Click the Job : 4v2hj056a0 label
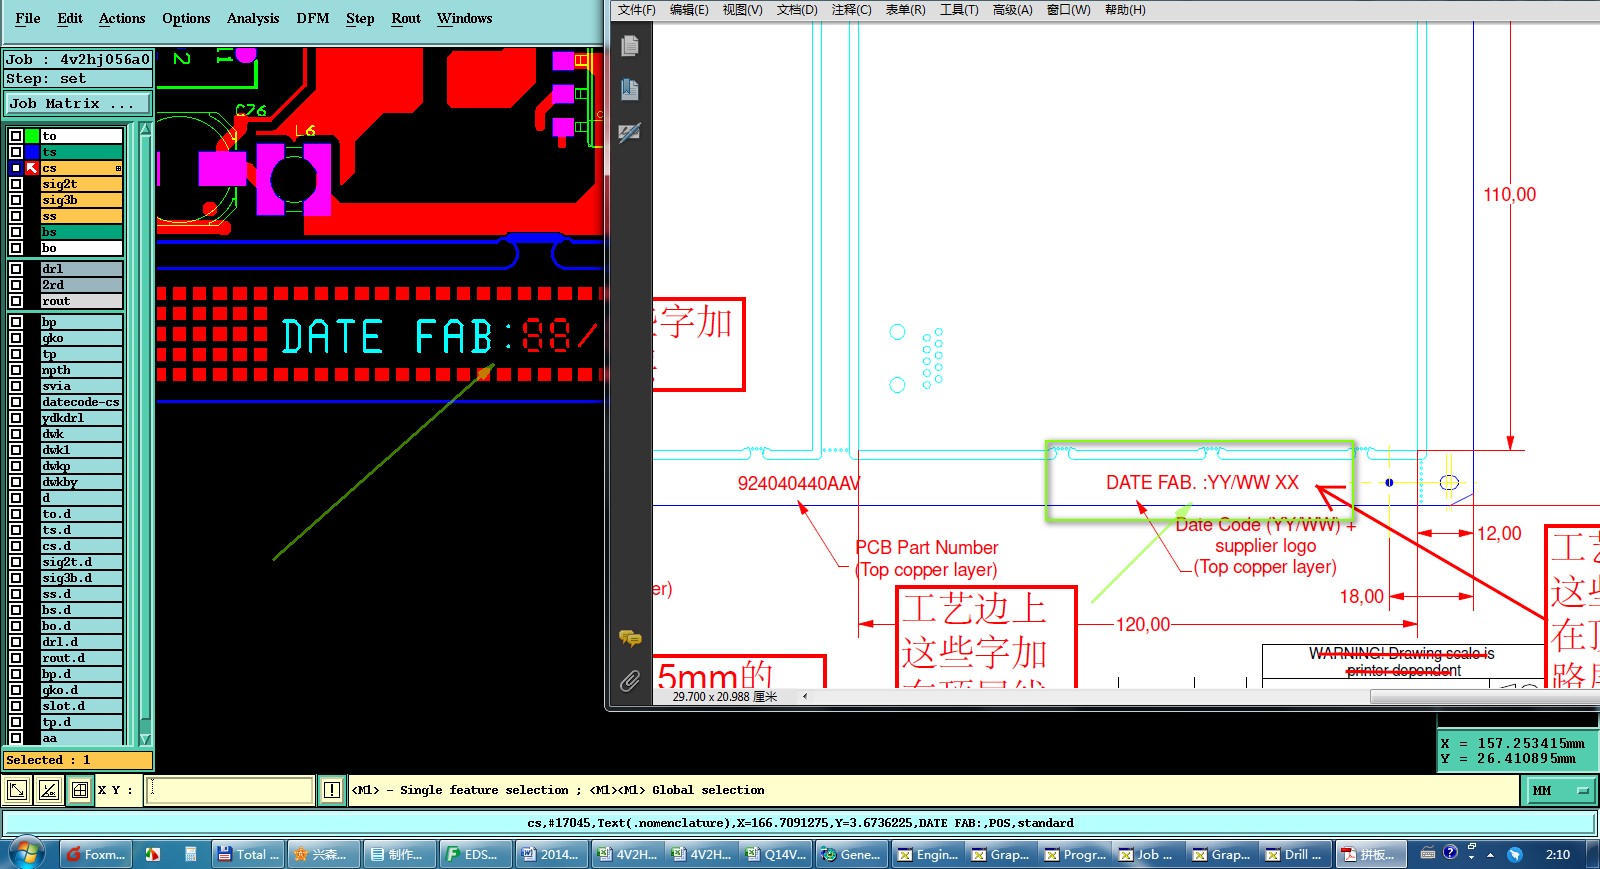The image size is (1600, 869). tap(78, 59)
